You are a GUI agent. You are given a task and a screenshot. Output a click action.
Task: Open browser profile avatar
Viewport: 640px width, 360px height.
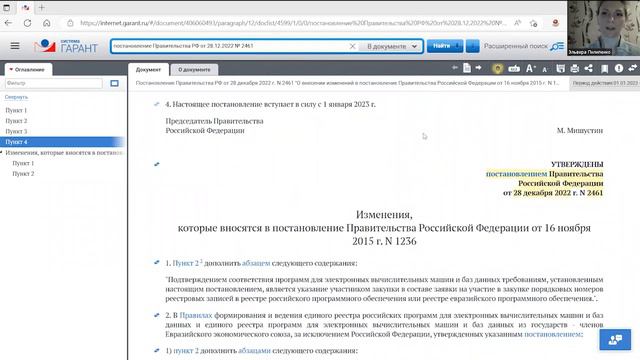[555, 23]
